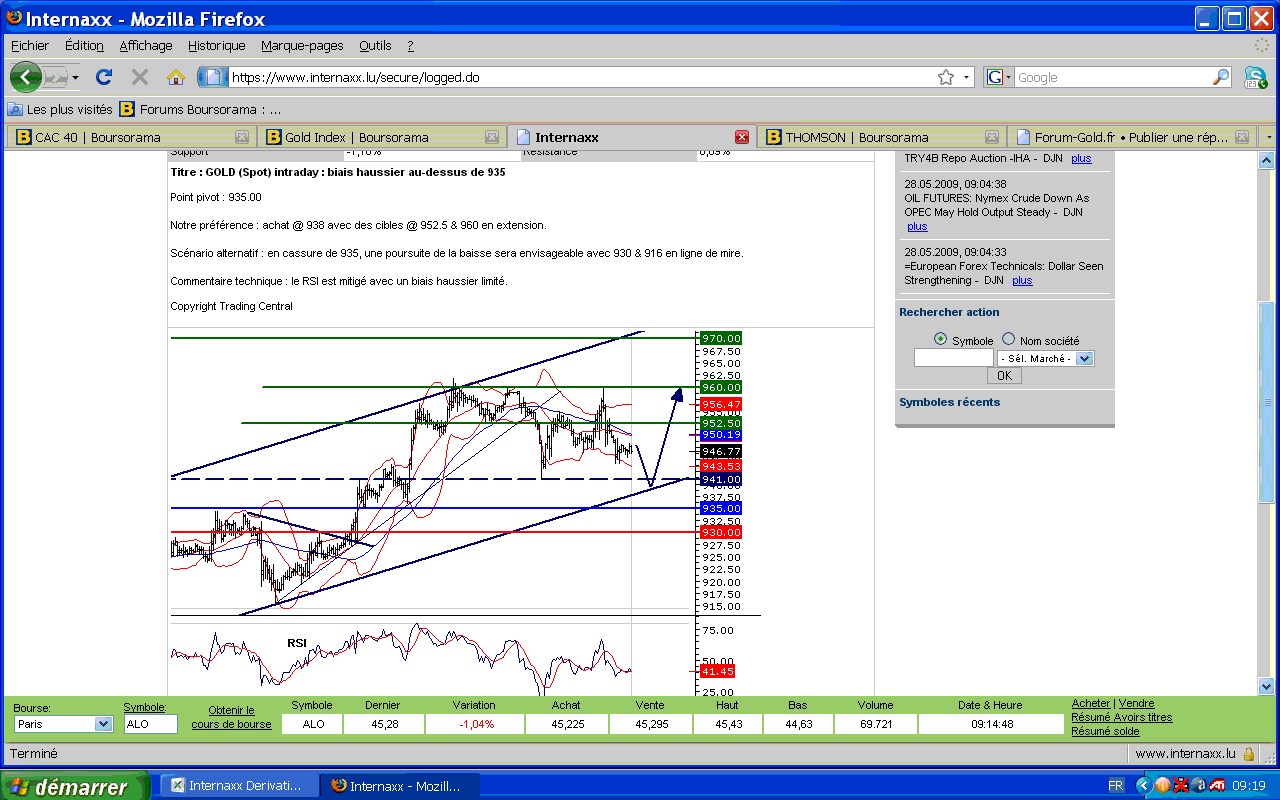The height and width of the screenshot is (800, 1280).
Task: Click the Acheter link
Action: click(x=1091, y=704)
